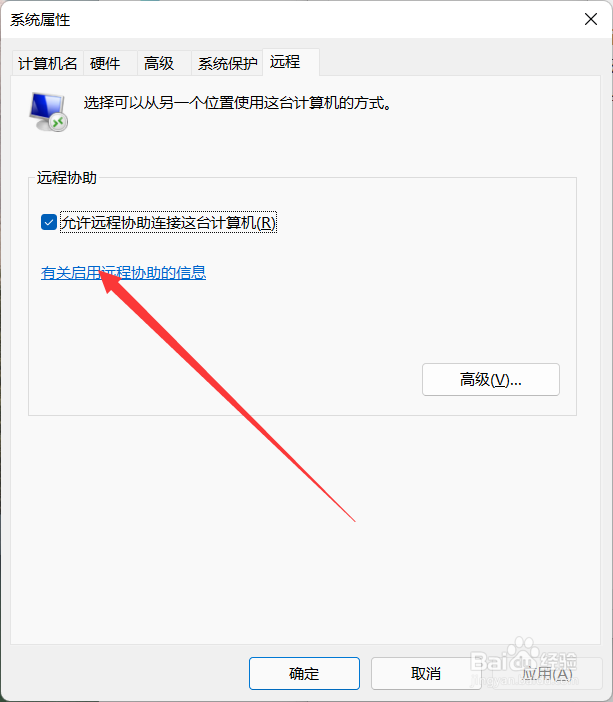
Task: Click the 应用(A) button
Action: (547, 673)
